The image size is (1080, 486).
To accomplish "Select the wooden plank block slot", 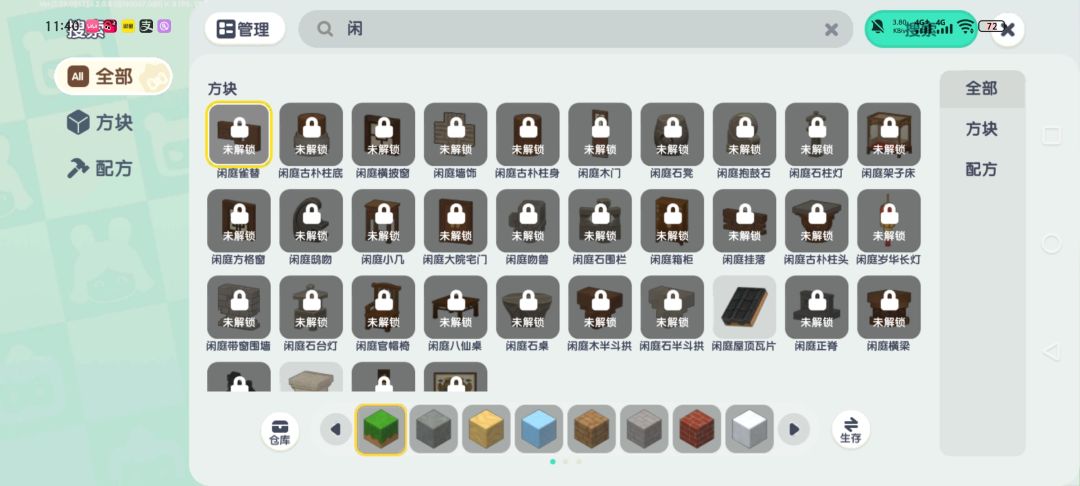I will click(592, 430).
